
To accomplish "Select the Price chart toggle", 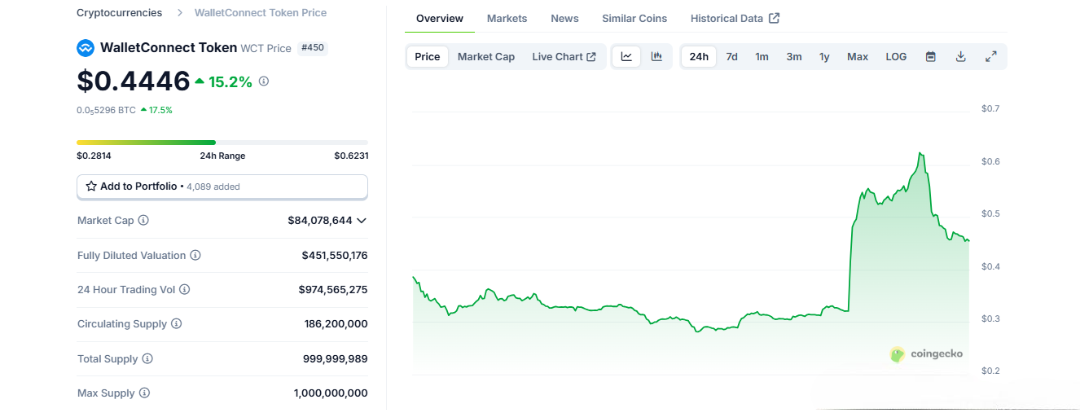I will 427,57.
